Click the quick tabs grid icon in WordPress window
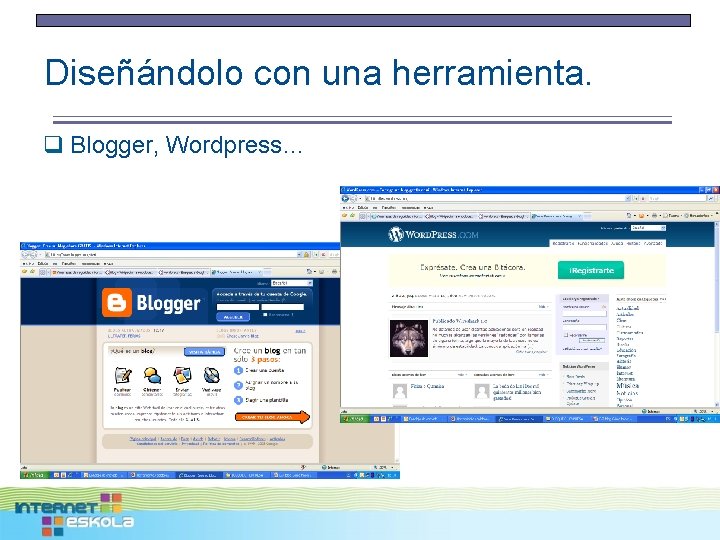Image resolution: width=720 pixels, height=540 pixels. (362, 216)
